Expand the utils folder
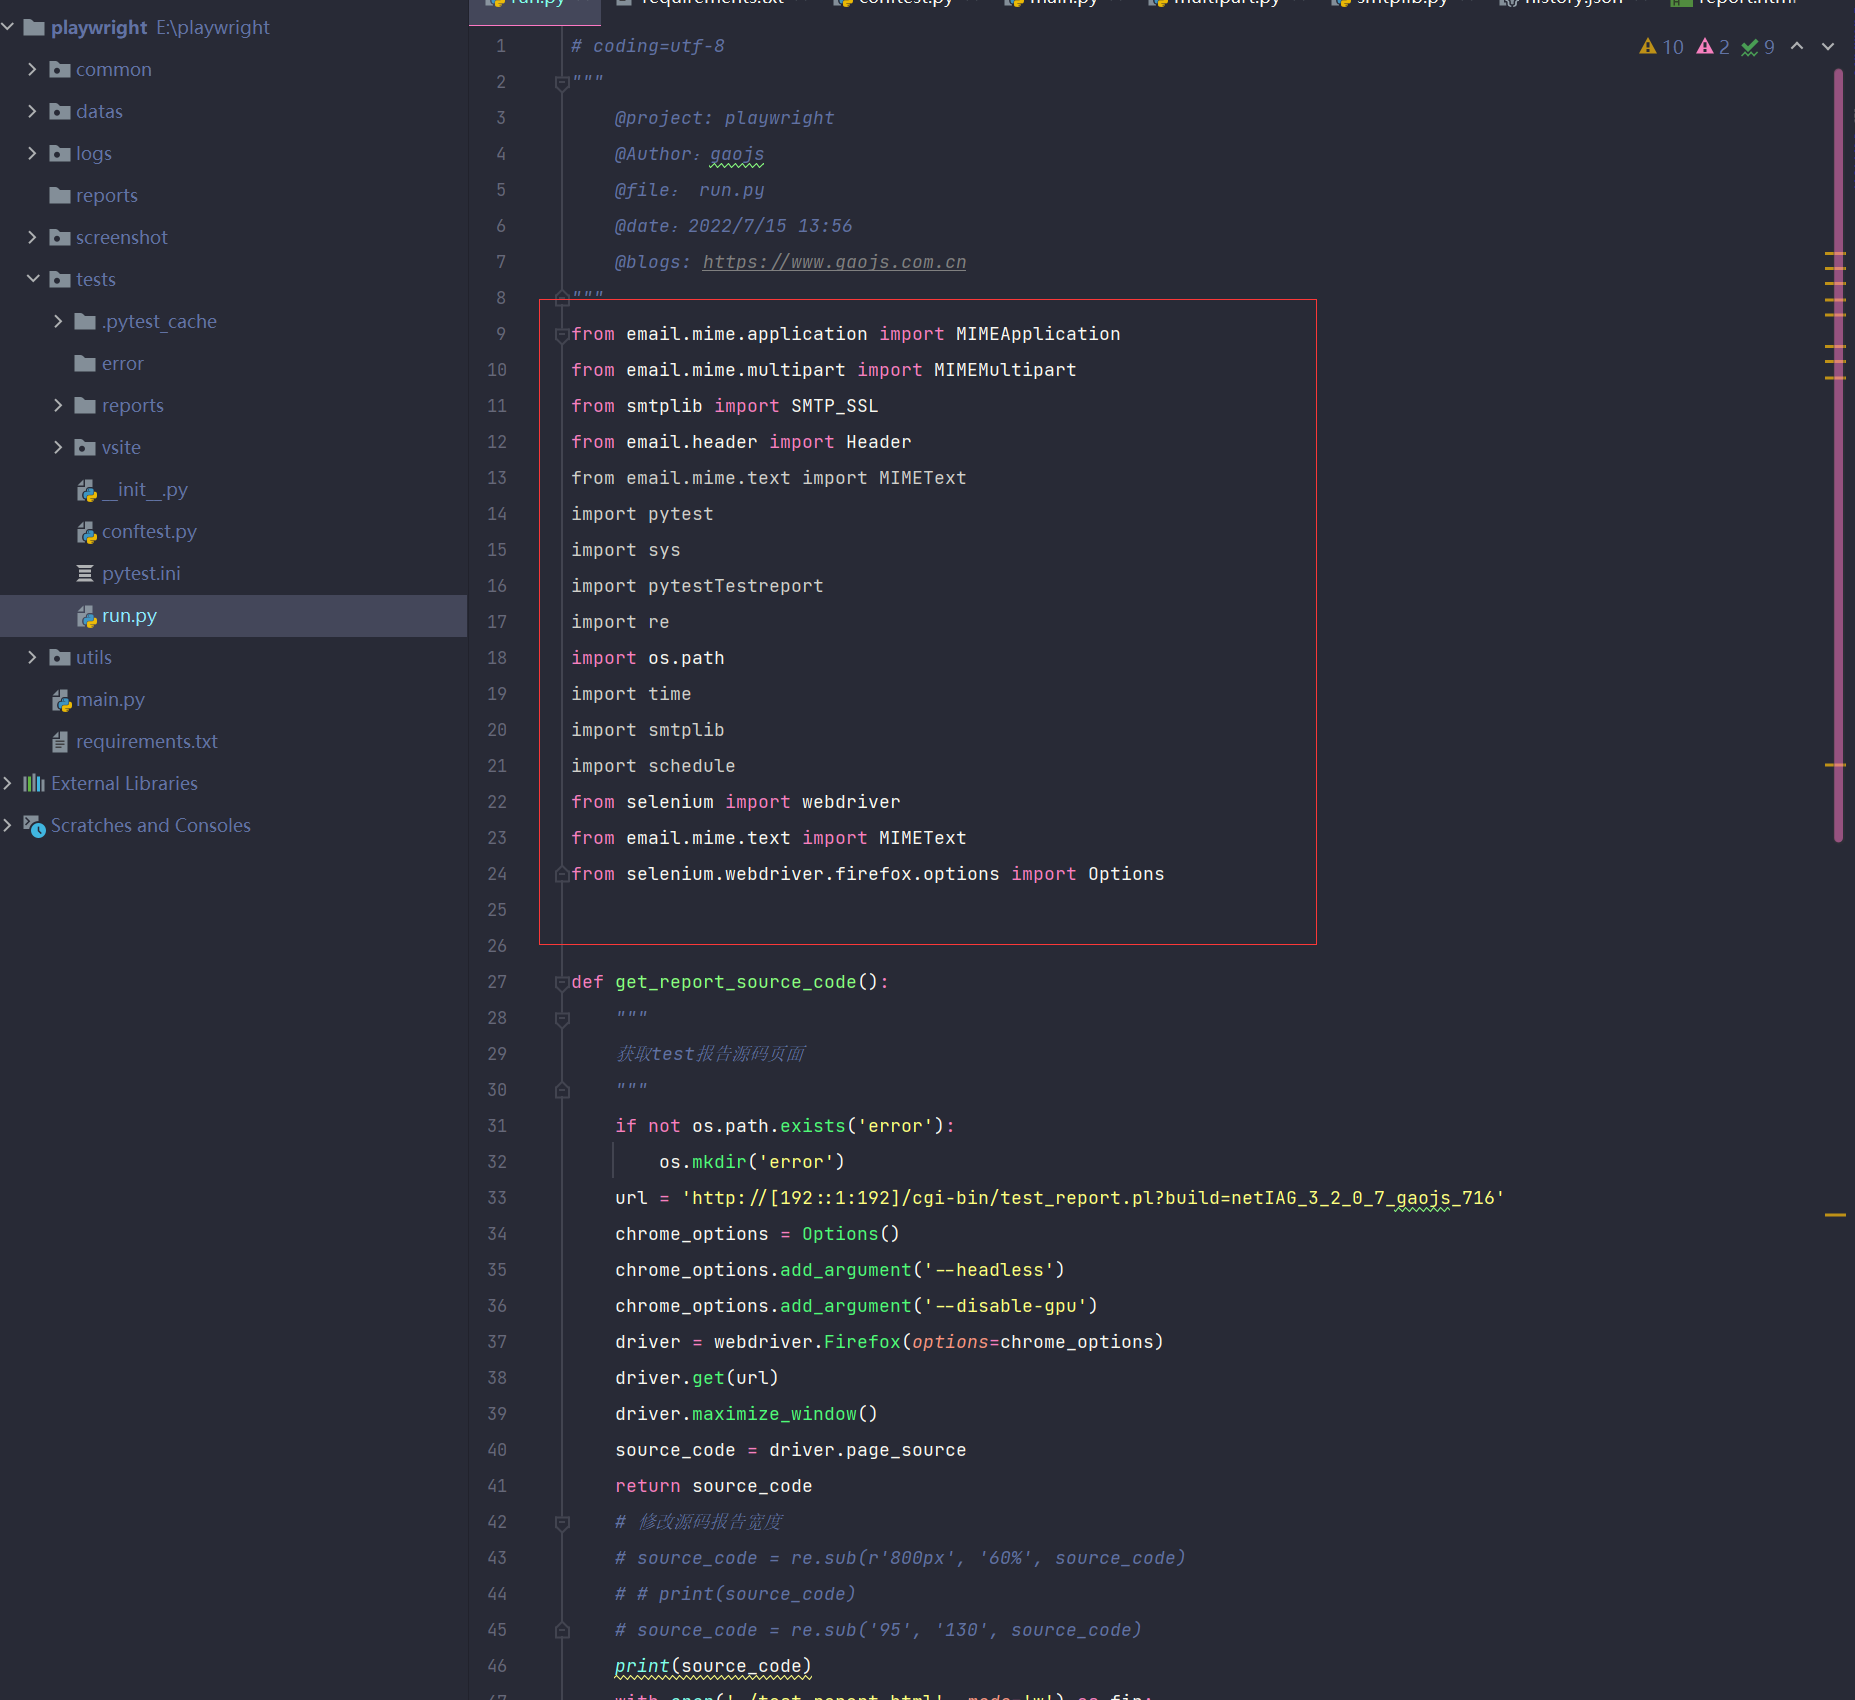1855x1700 pixels. pyautogui.click(x=32, y=657)
